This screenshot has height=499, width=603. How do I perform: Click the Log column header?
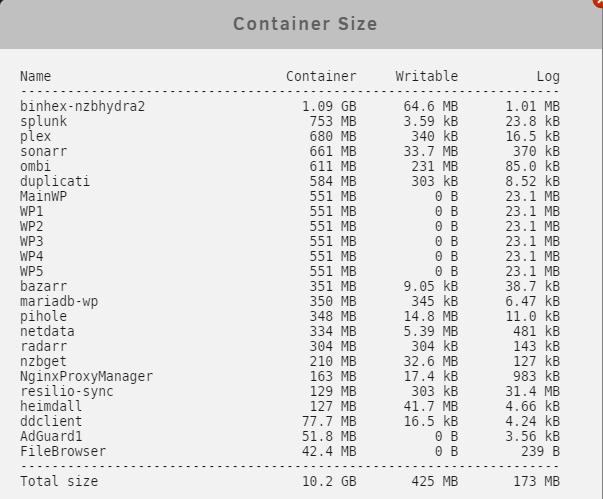coord(548,76)
